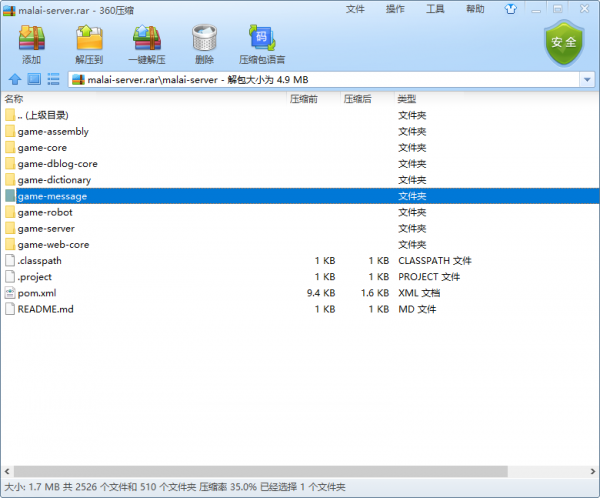Click the 'PROJECT 文件' type cell
Image resolution: width=600 pixels, height=498 pixels.
[429, 277]
